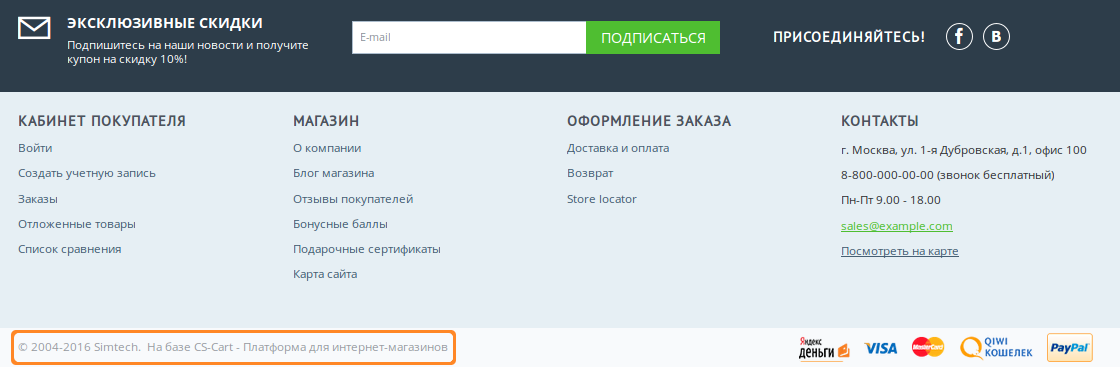This screenshot has height=385, width=1120.
Task: Open the Отложенные товары link
Action: (x=76, y=224)
